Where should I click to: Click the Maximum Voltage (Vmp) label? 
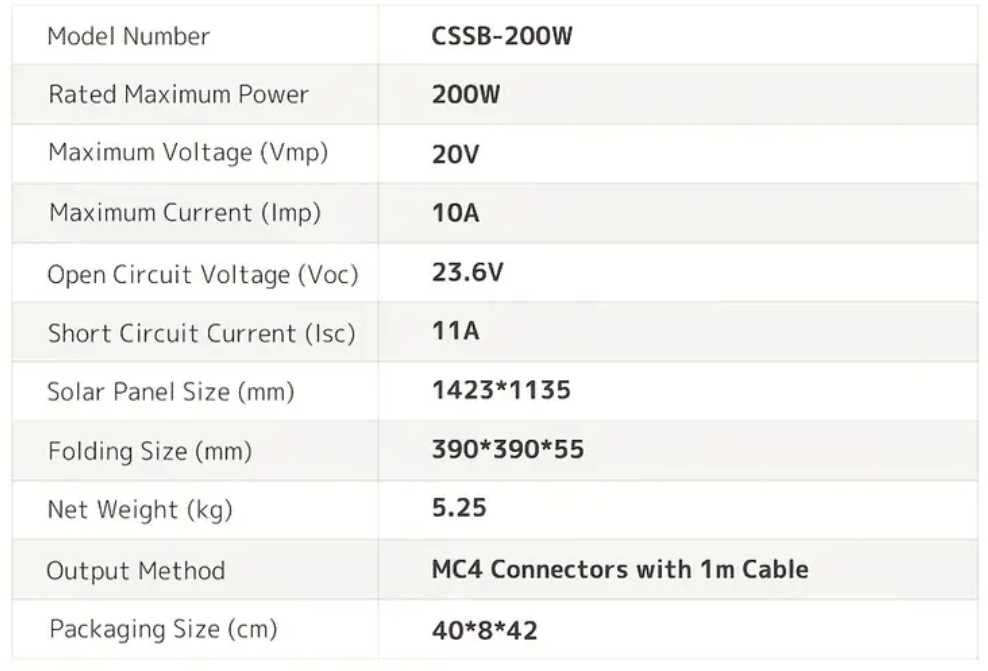tap(188, 153)
